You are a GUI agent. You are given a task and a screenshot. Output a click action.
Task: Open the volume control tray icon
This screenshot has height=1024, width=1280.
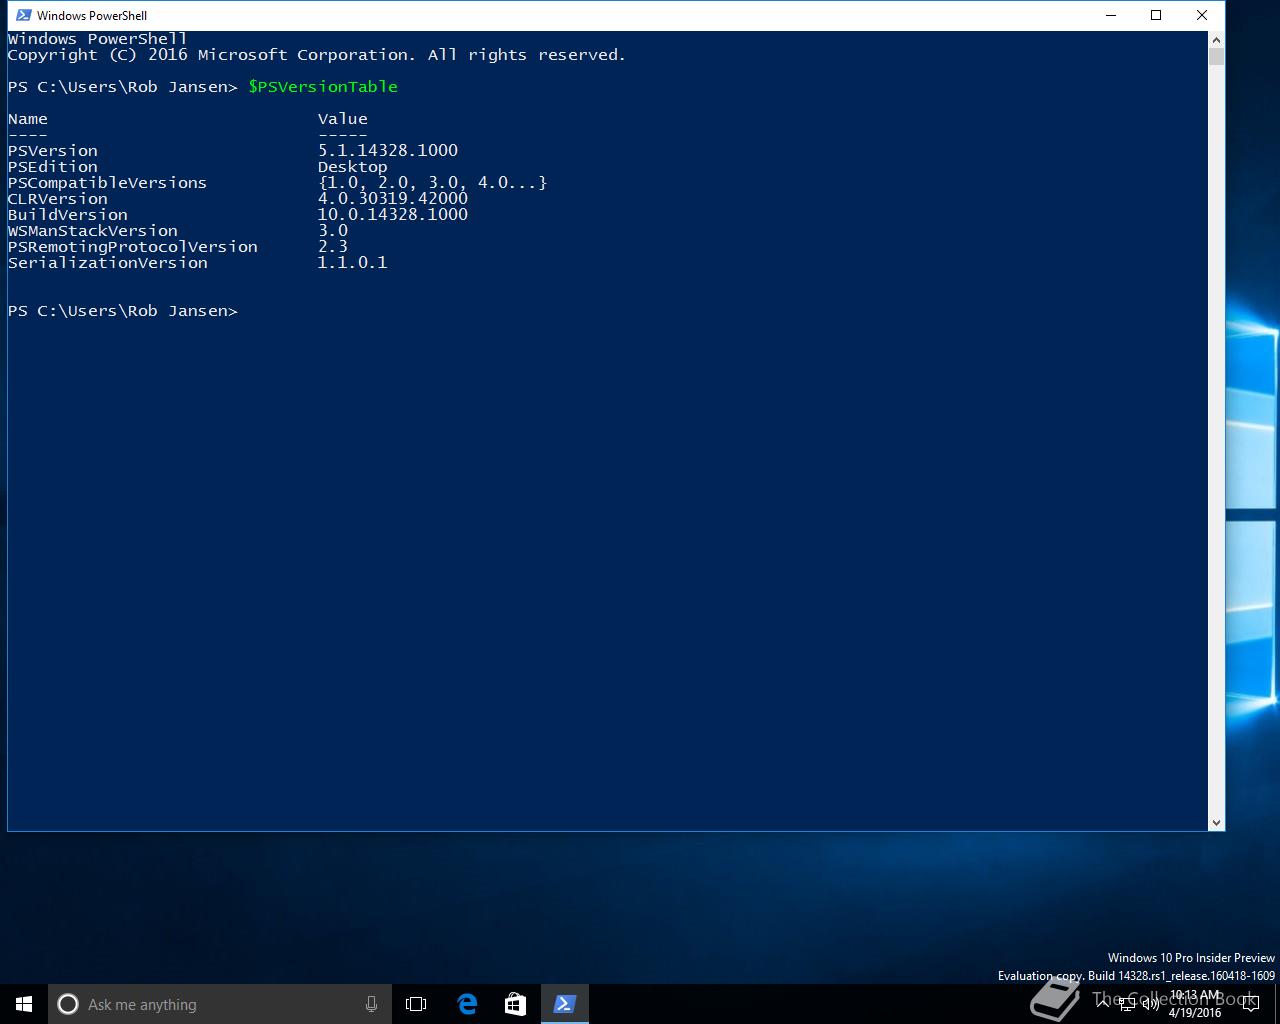click(1151, 1004)
